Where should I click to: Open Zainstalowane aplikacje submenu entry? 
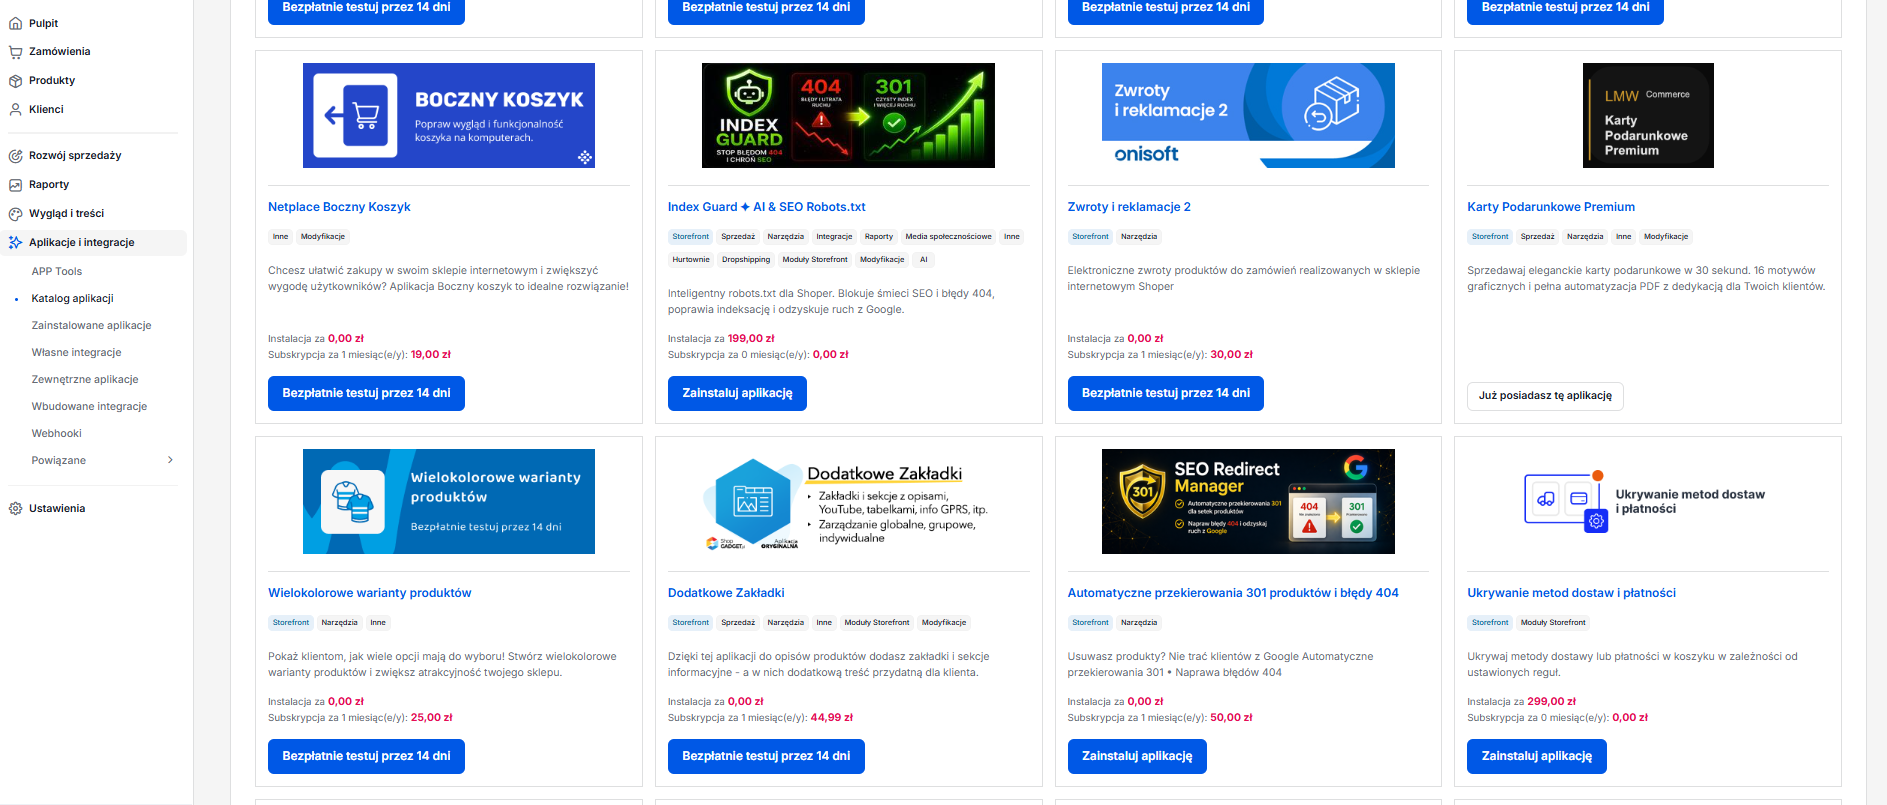92,326
